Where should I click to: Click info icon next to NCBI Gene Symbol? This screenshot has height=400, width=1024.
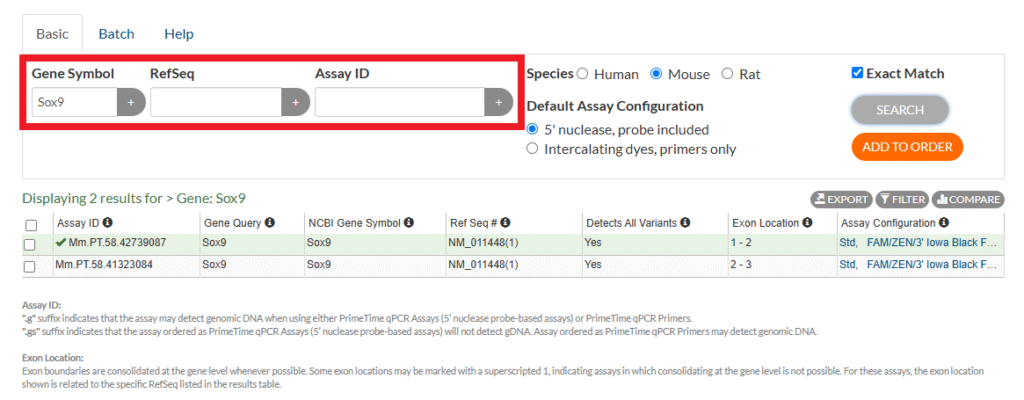[x=411, y=223]
